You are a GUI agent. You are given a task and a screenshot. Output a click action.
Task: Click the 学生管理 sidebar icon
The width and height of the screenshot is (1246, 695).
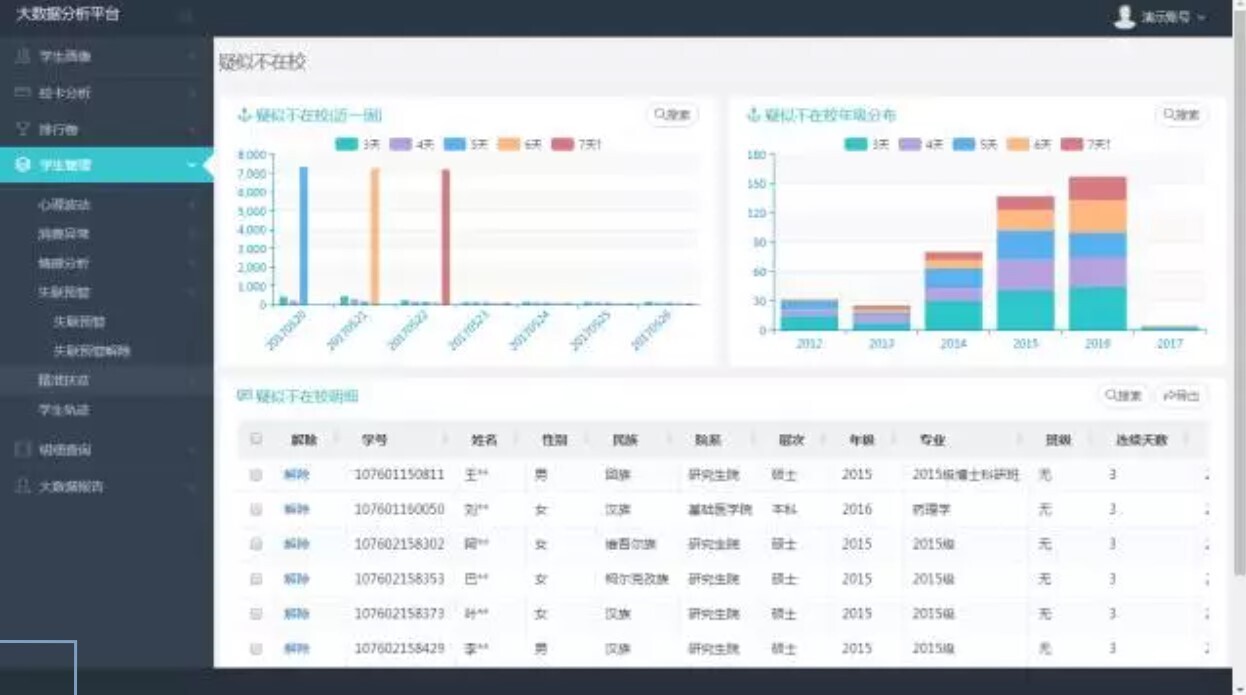pyautogui.click(x=23, y=165)
